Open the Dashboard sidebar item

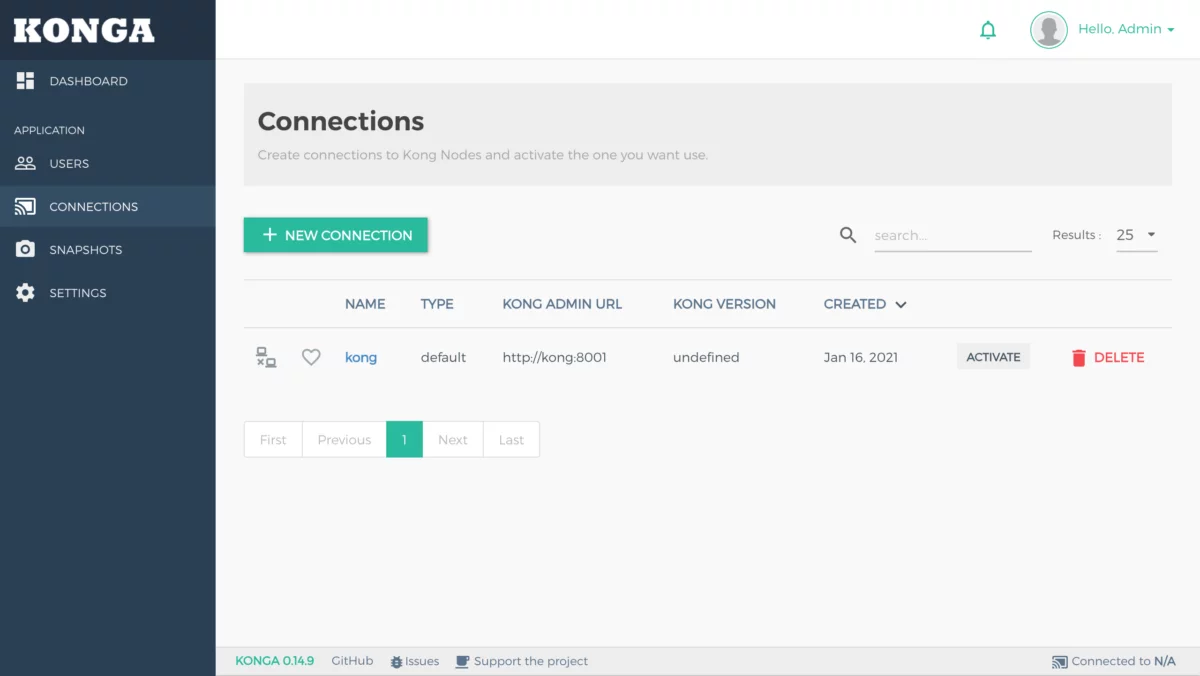[107, 81]
